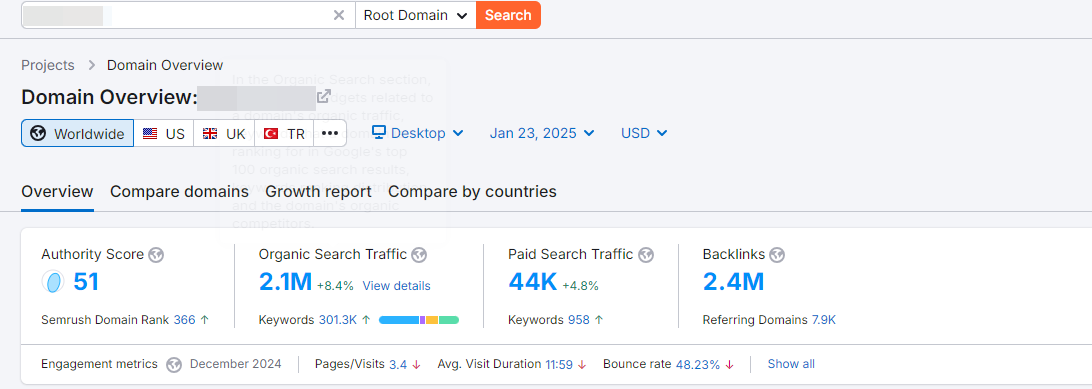
Task: Select the Worldwide database
Action: 77,133
